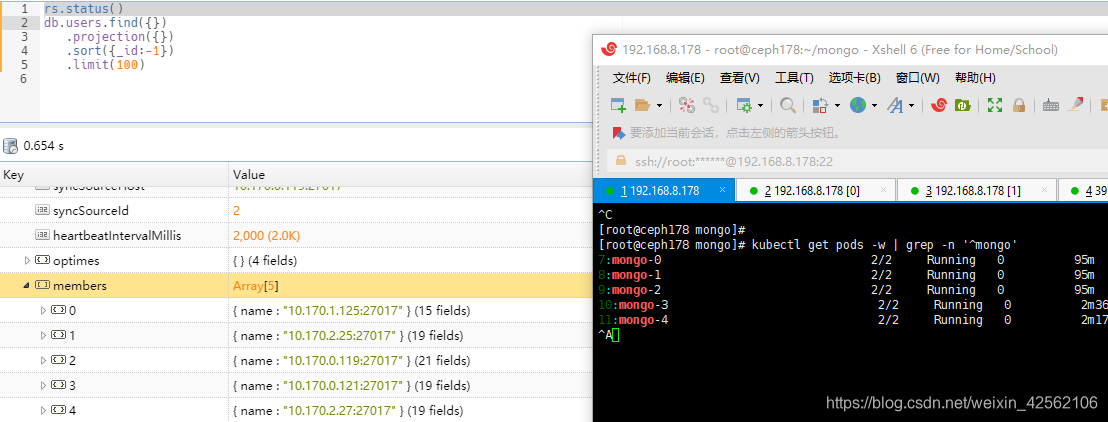Click the New session icon in Xshell toolbar

(x=618, y=105)
